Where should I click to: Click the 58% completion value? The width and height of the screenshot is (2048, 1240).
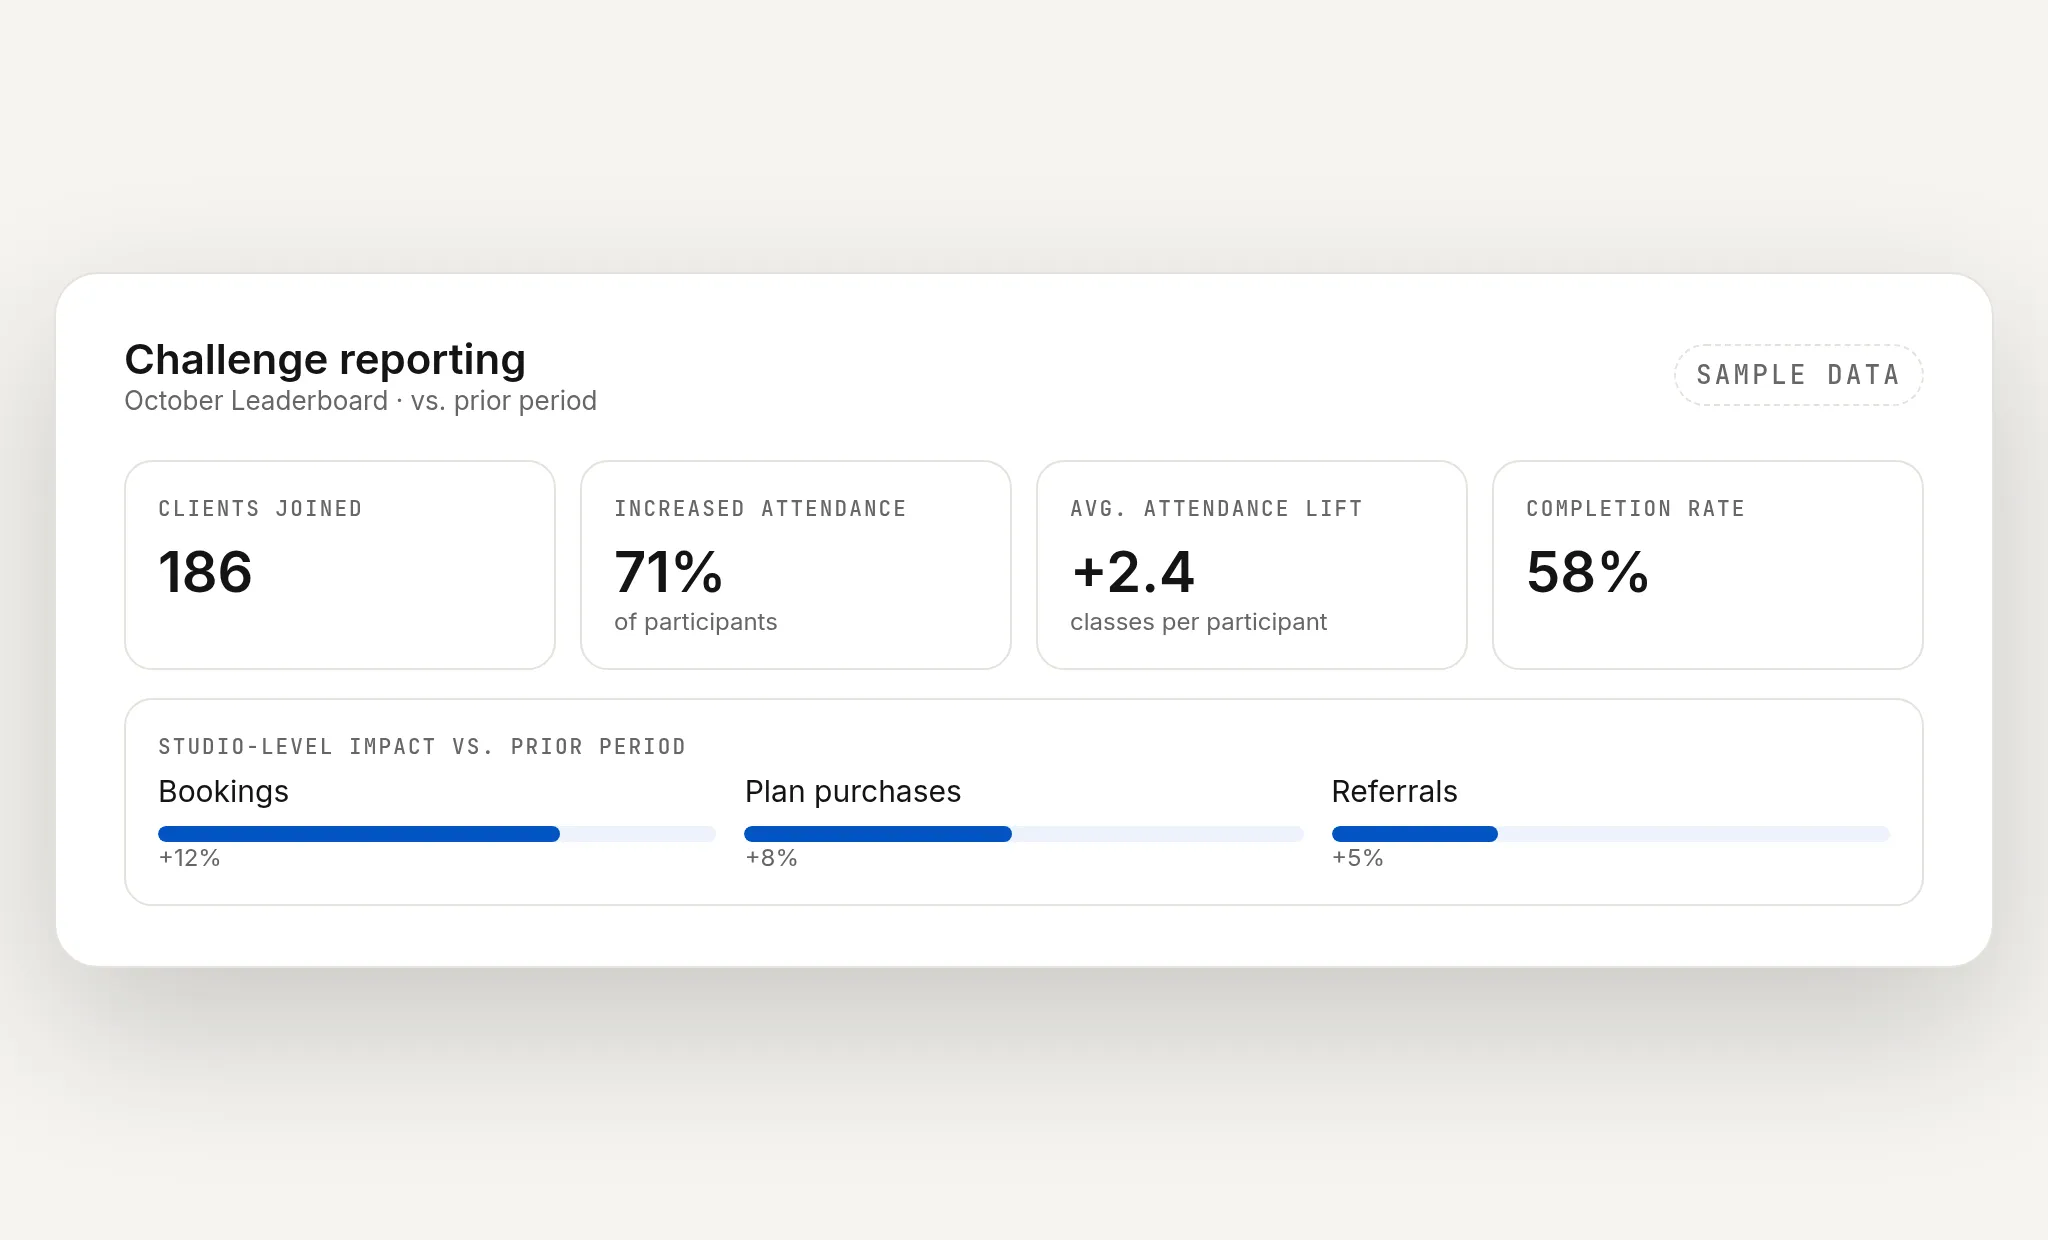pos(1587,572)
